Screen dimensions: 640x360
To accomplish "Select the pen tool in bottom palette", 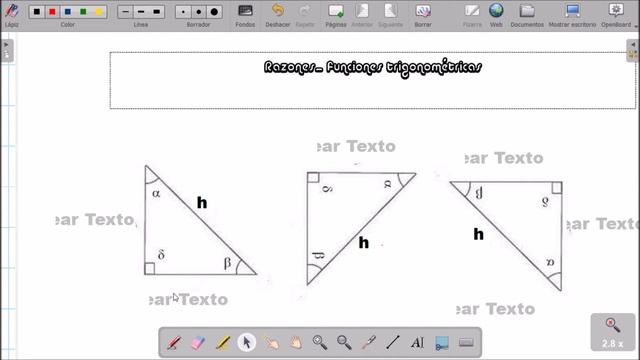I will click(174, 342).
